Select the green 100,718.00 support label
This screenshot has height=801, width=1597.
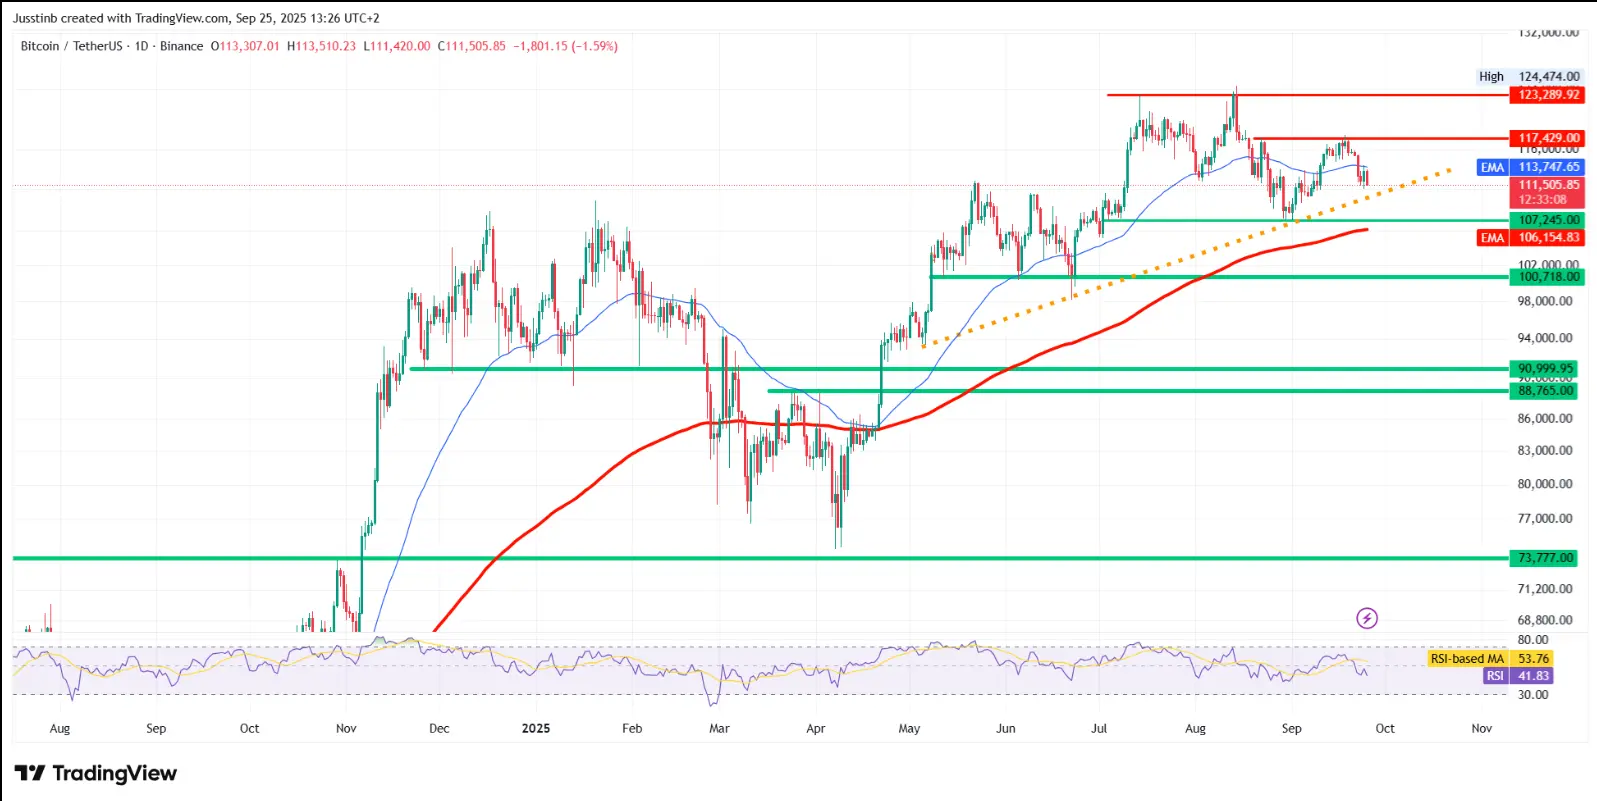(x=1549, y=277)
